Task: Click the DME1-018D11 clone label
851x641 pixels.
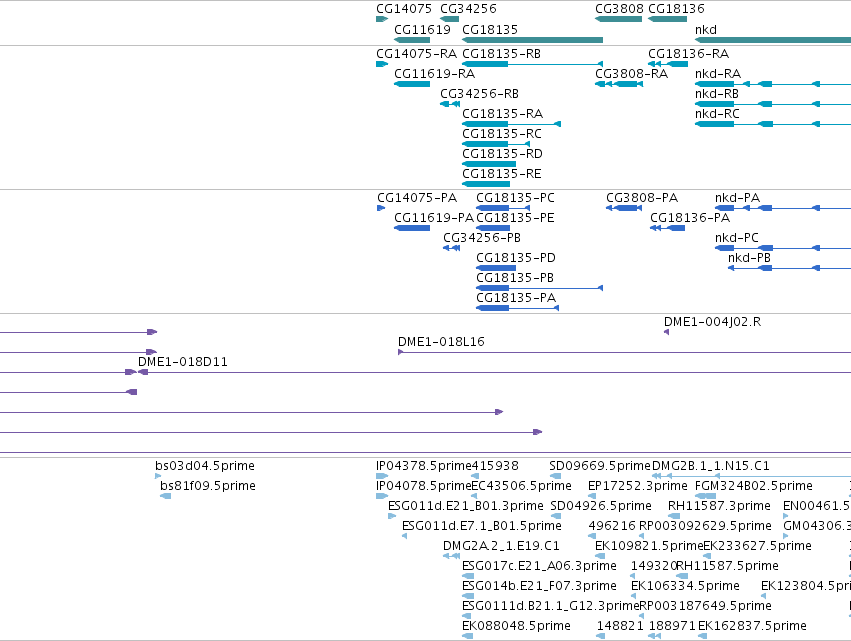Action: point(183,363)
